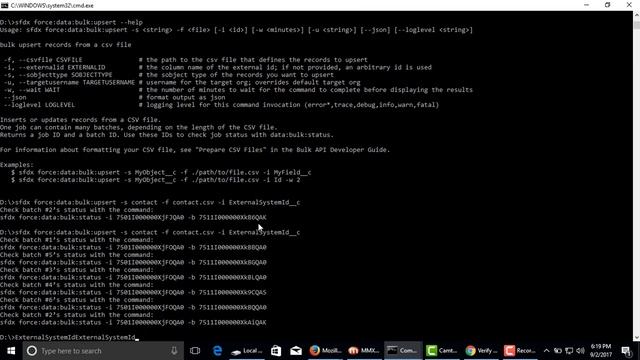
Task: Click example line ending with '-i MyField__c'
Action: [x=161, y=172]
